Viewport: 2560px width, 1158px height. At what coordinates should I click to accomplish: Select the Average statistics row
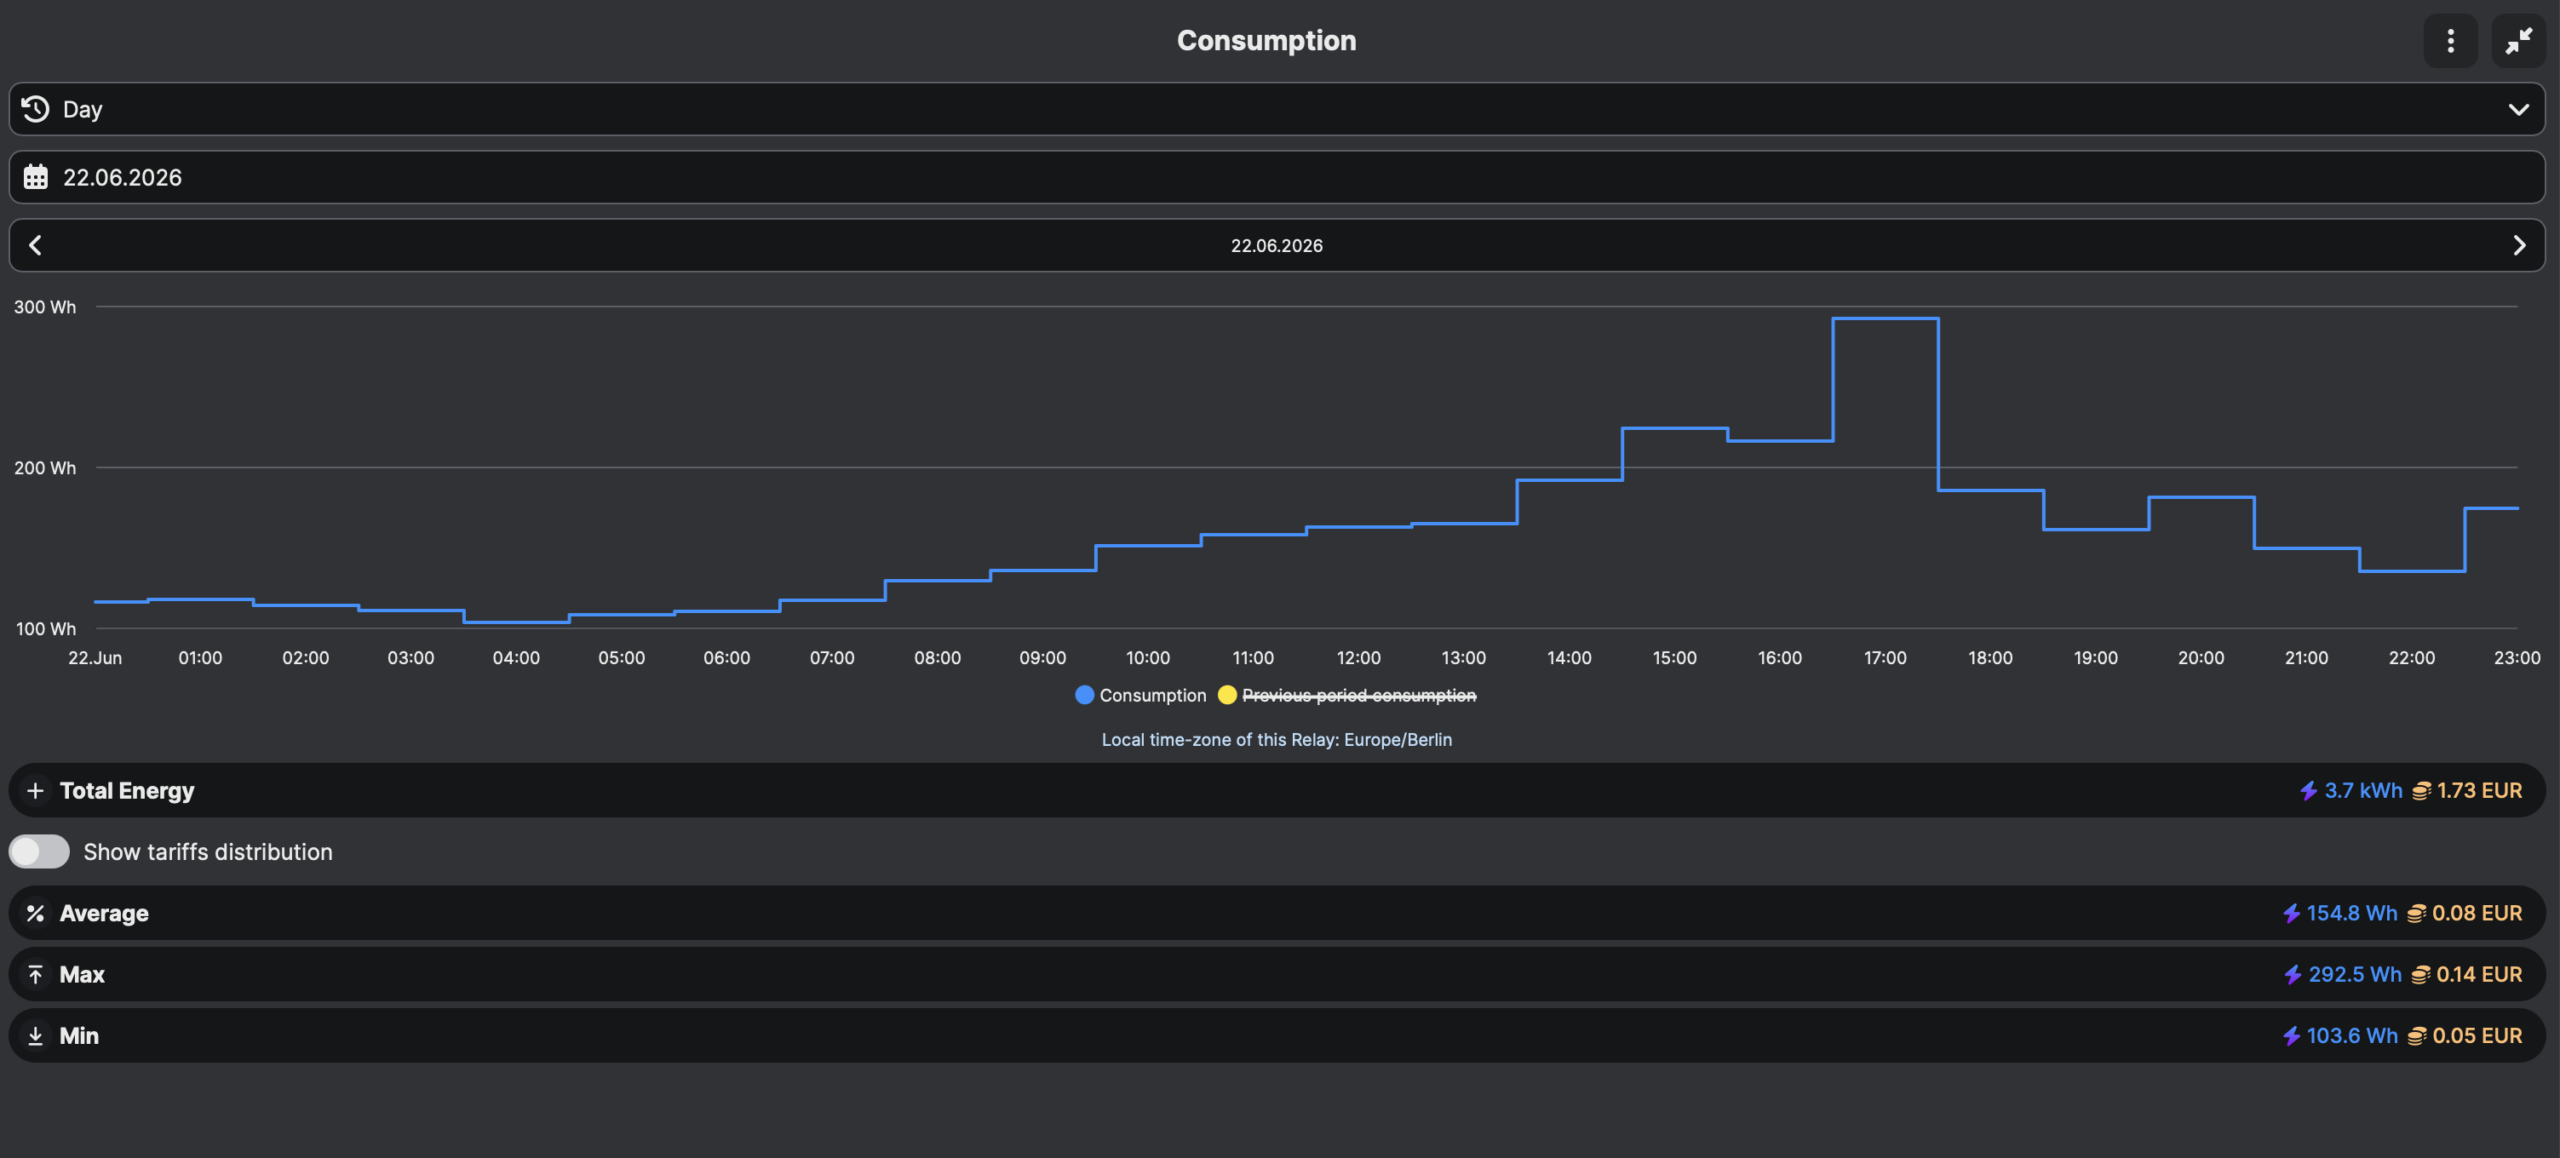pyautogui.click(x=1277, y=913)
